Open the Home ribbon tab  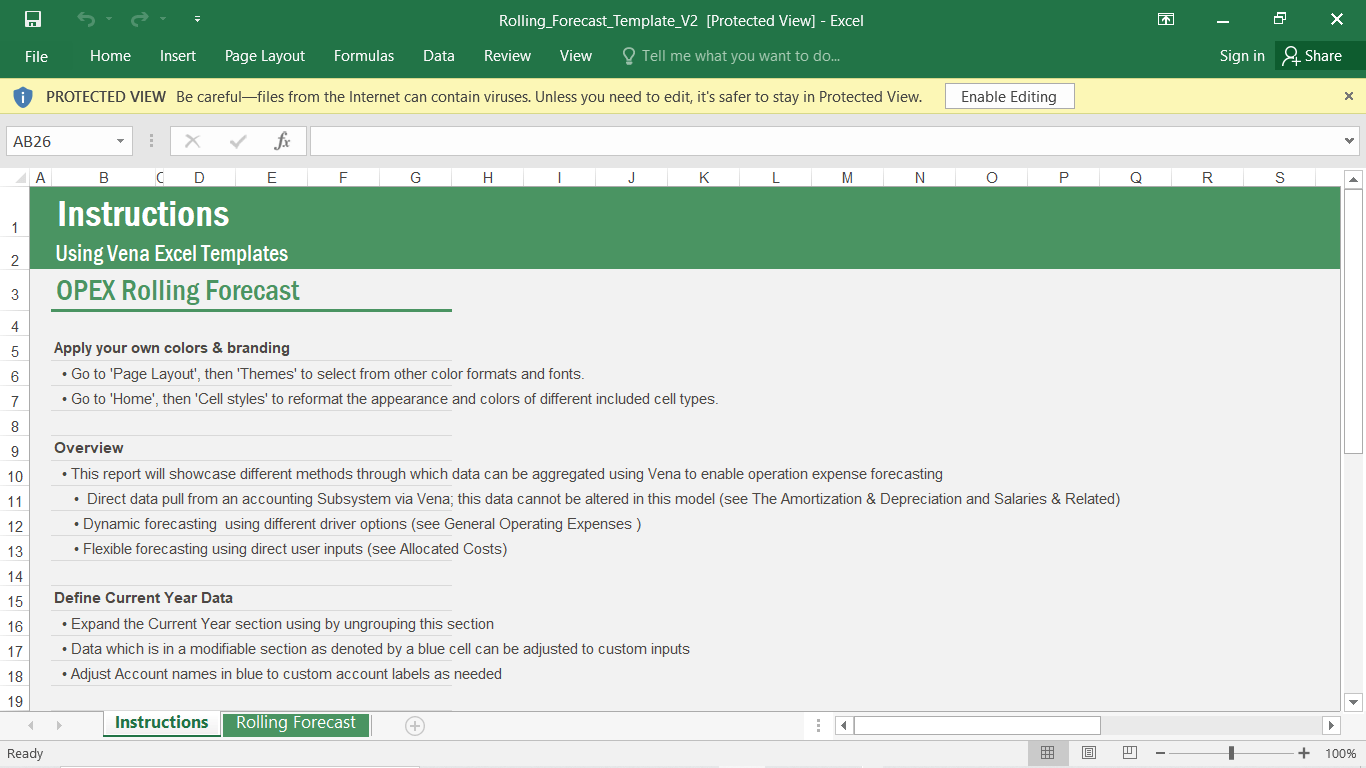click(x=110, y=56)
